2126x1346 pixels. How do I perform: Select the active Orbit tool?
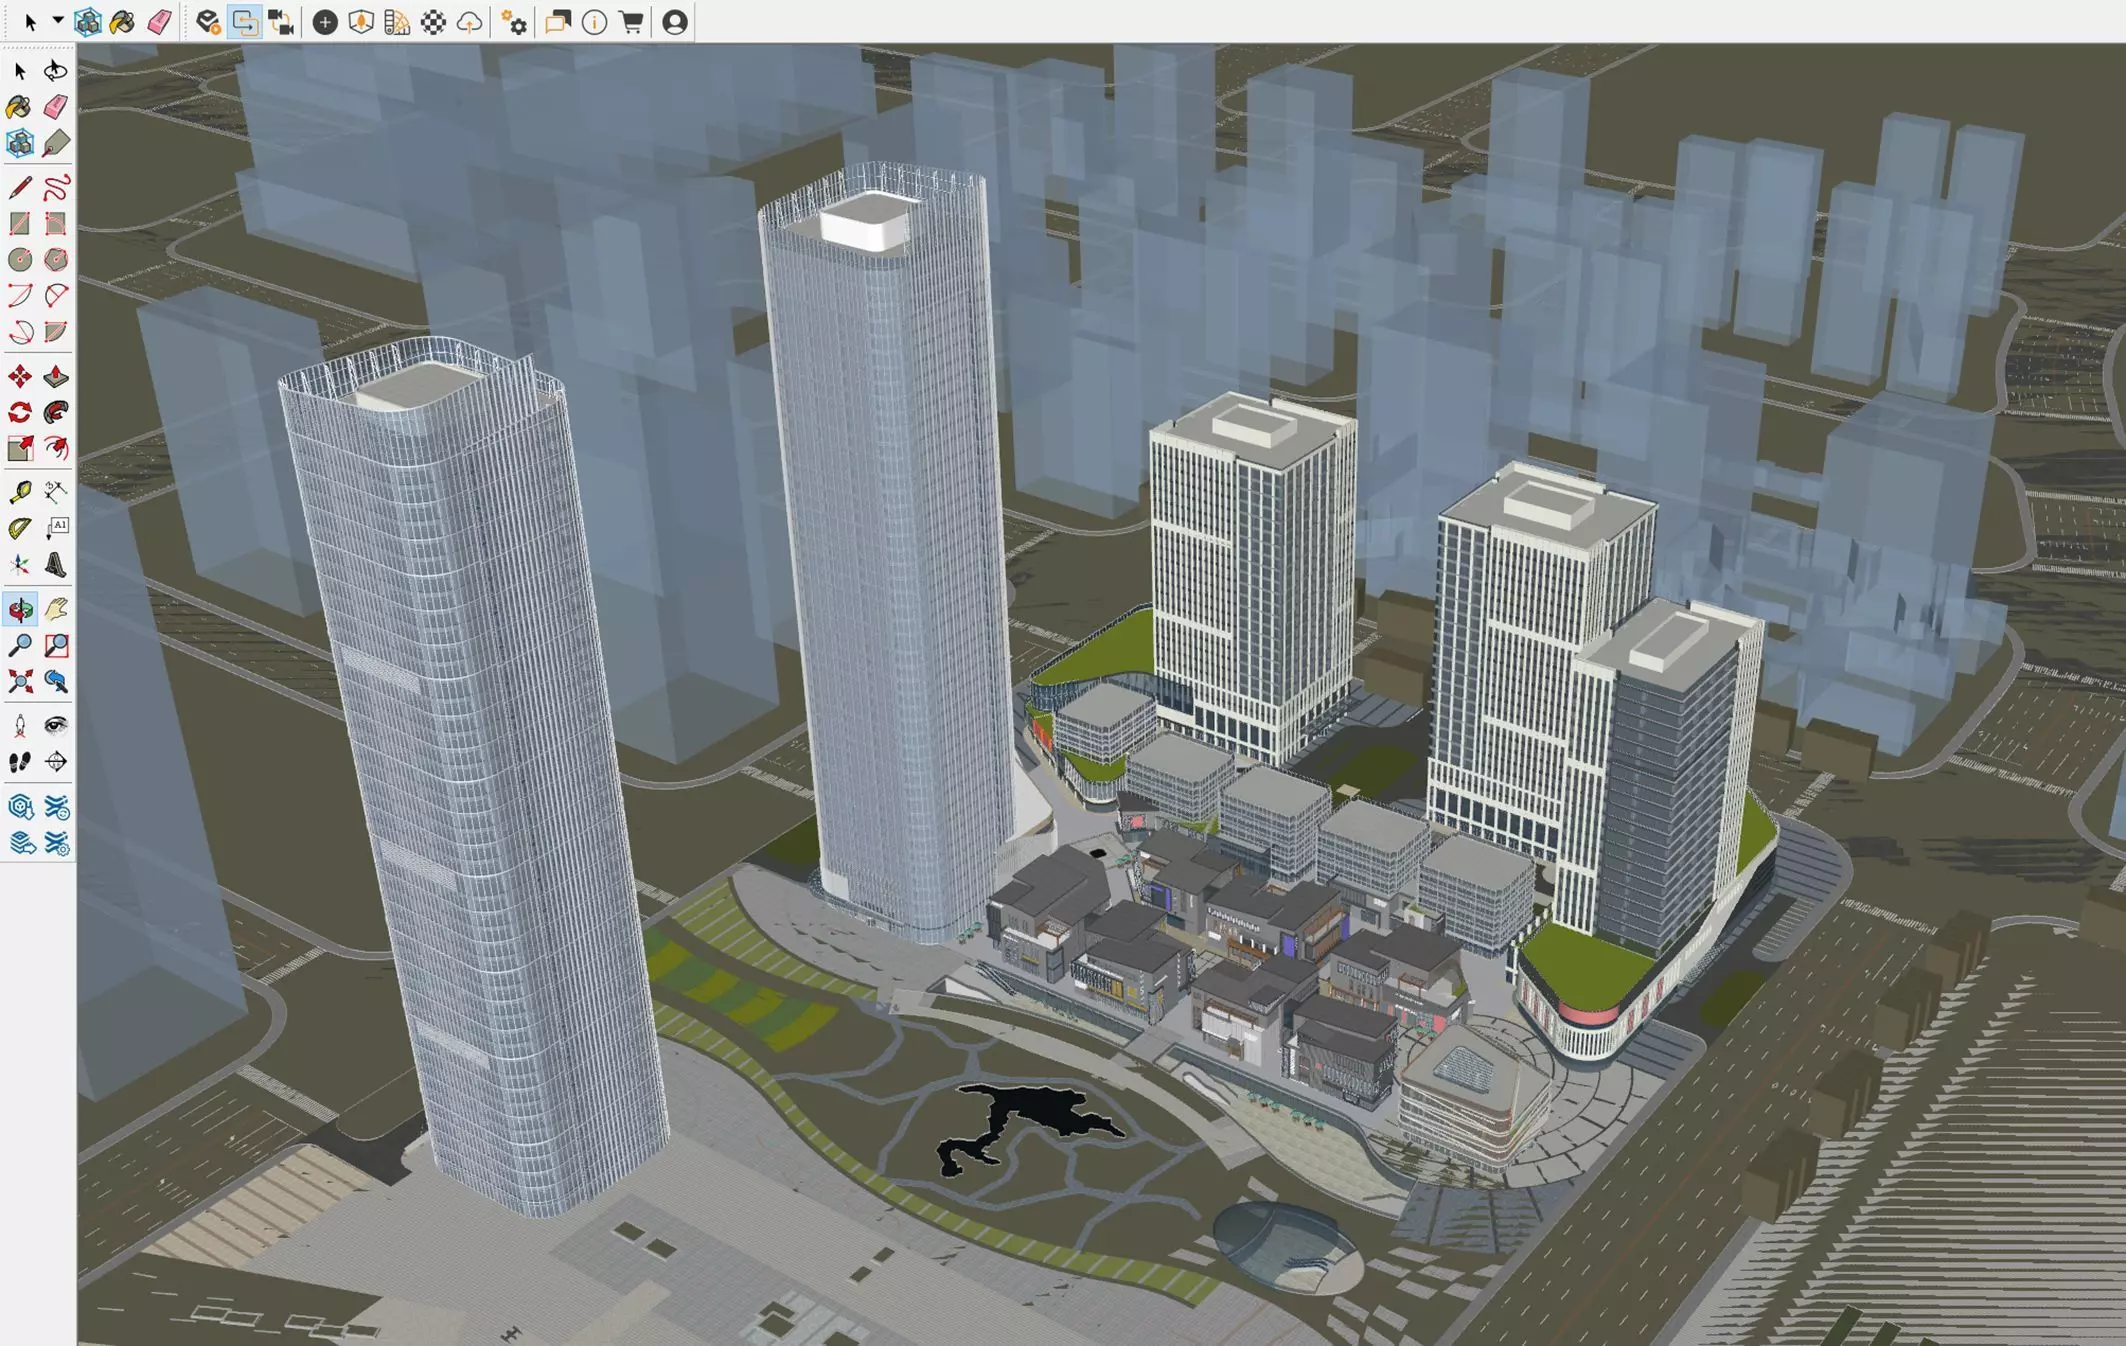20,609
